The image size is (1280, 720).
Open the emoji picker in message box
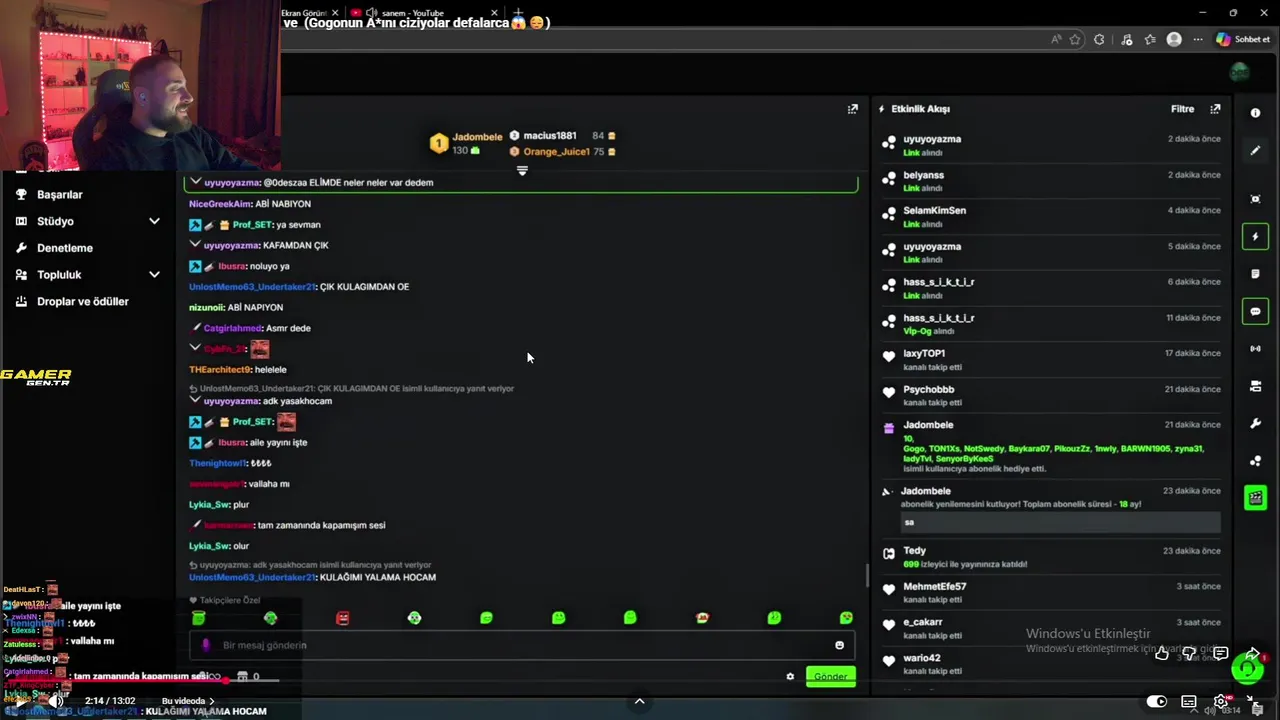[839, 645]
